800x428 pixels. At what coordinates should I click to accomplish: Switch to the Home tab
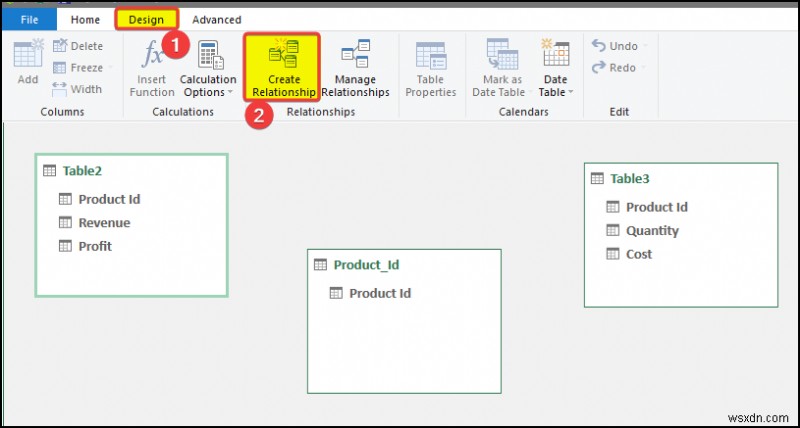click(85, 20)
